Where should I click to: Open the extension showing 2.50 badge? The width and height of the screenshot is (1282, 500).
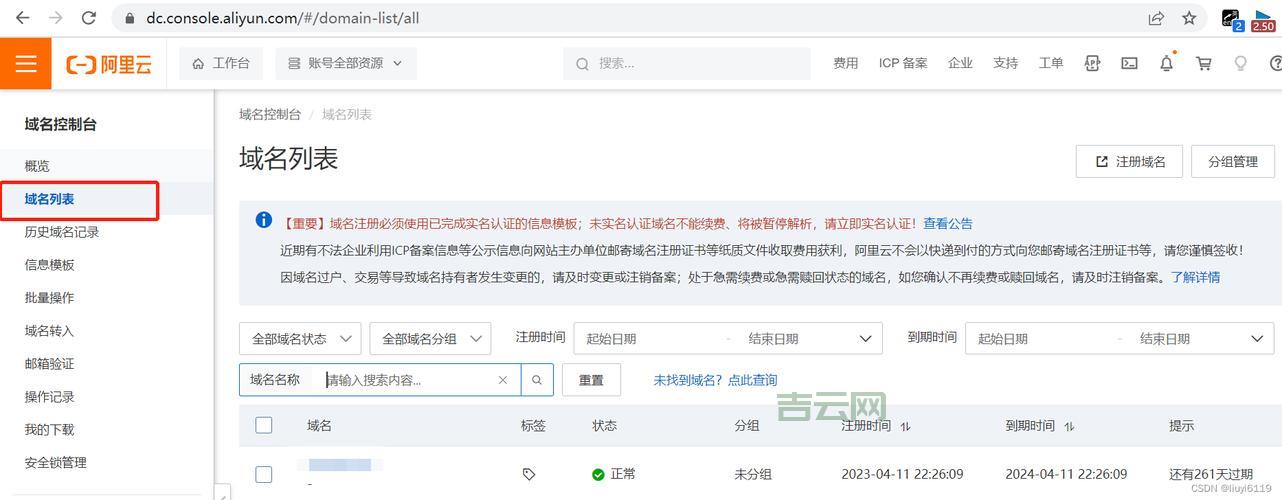point(1263,19)
